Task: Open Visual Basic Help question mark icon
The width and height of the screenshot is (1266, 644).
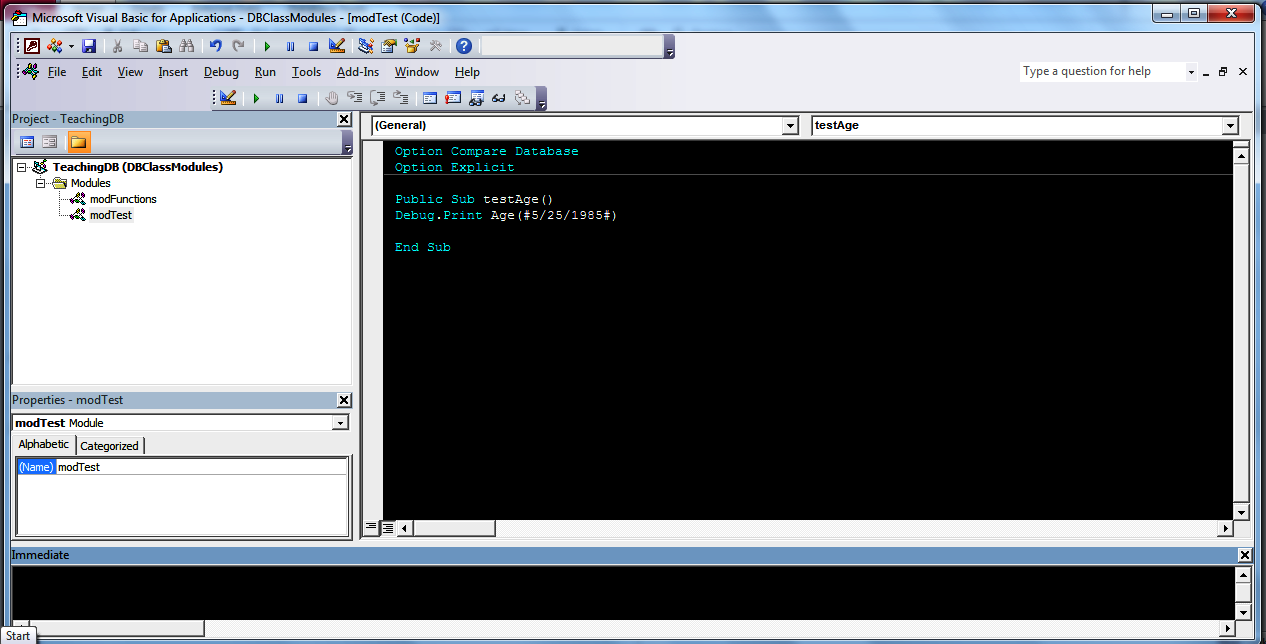Action: (x=464, y=46)
